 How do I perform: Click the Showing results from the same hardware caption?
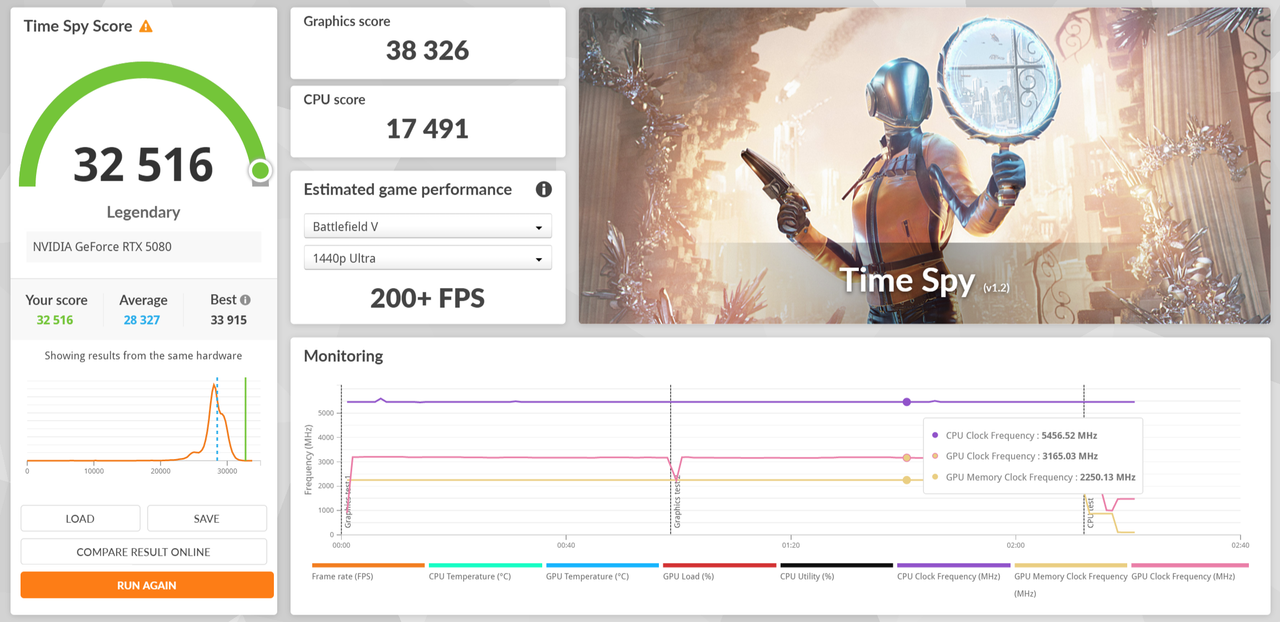(143, 355)
